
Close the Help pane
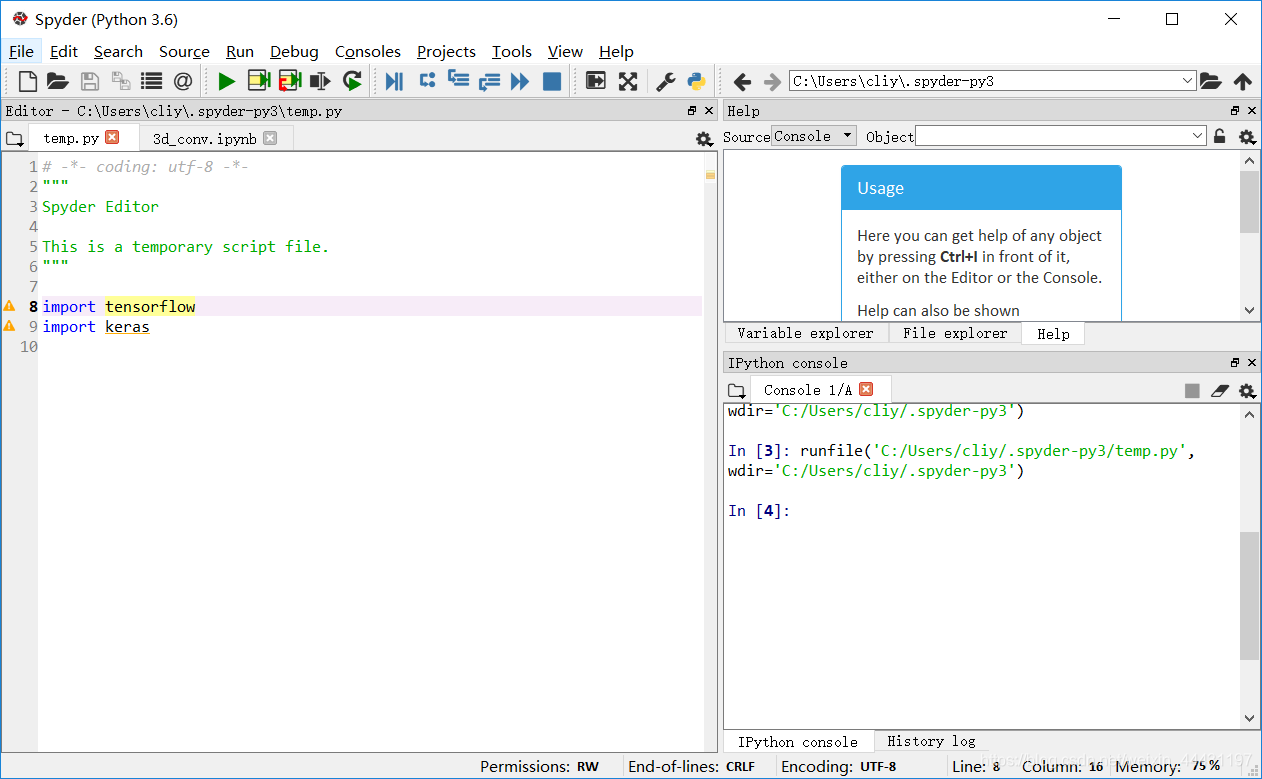pos(1252,111)
